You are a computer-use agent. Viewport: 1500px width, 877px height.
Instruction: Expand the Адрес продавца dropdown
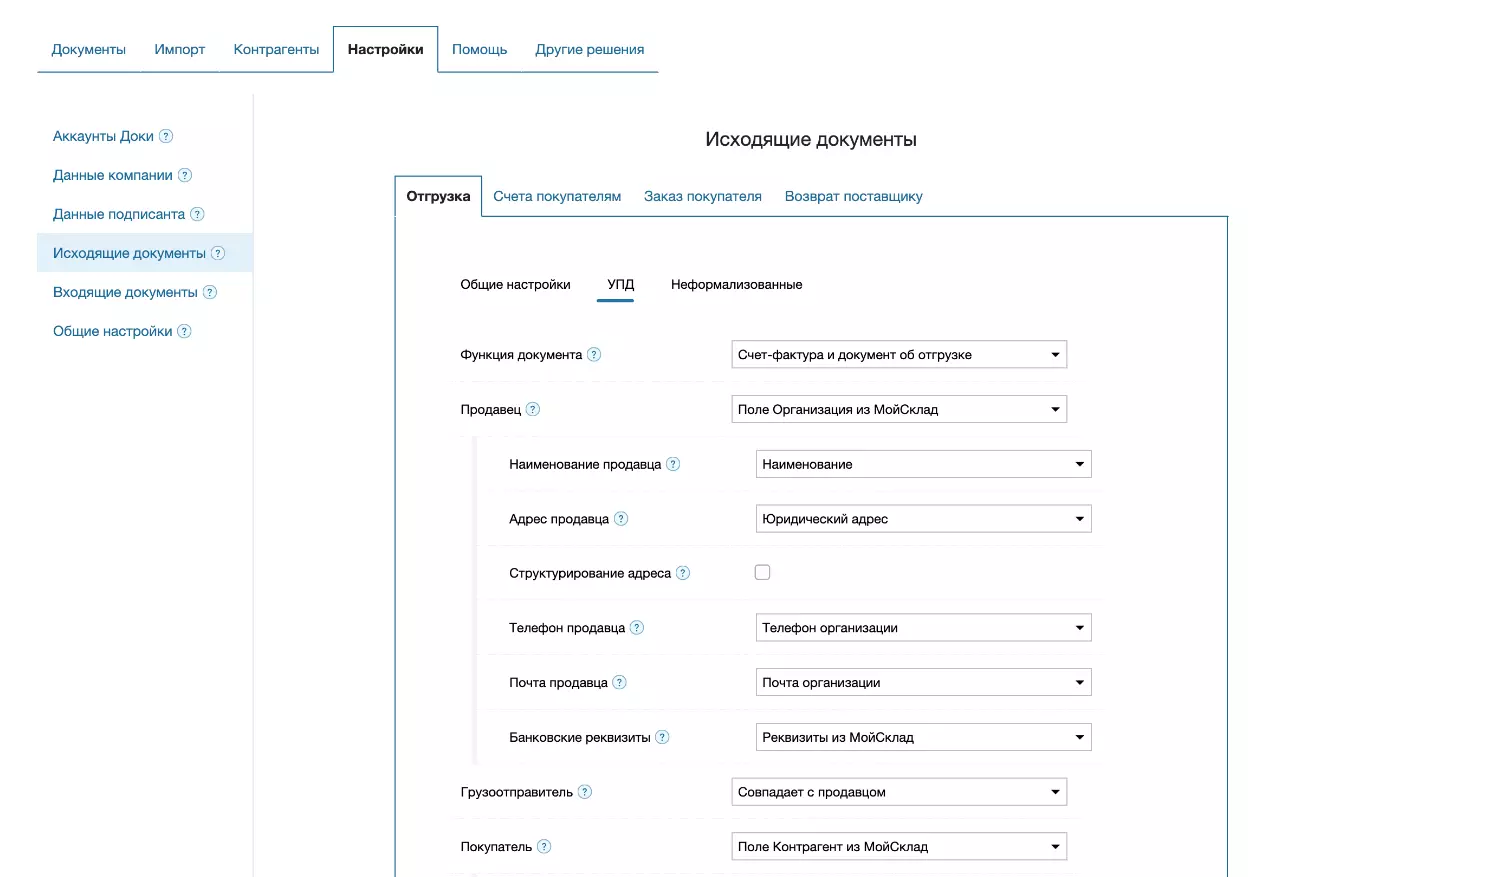(x=922, y=519)
